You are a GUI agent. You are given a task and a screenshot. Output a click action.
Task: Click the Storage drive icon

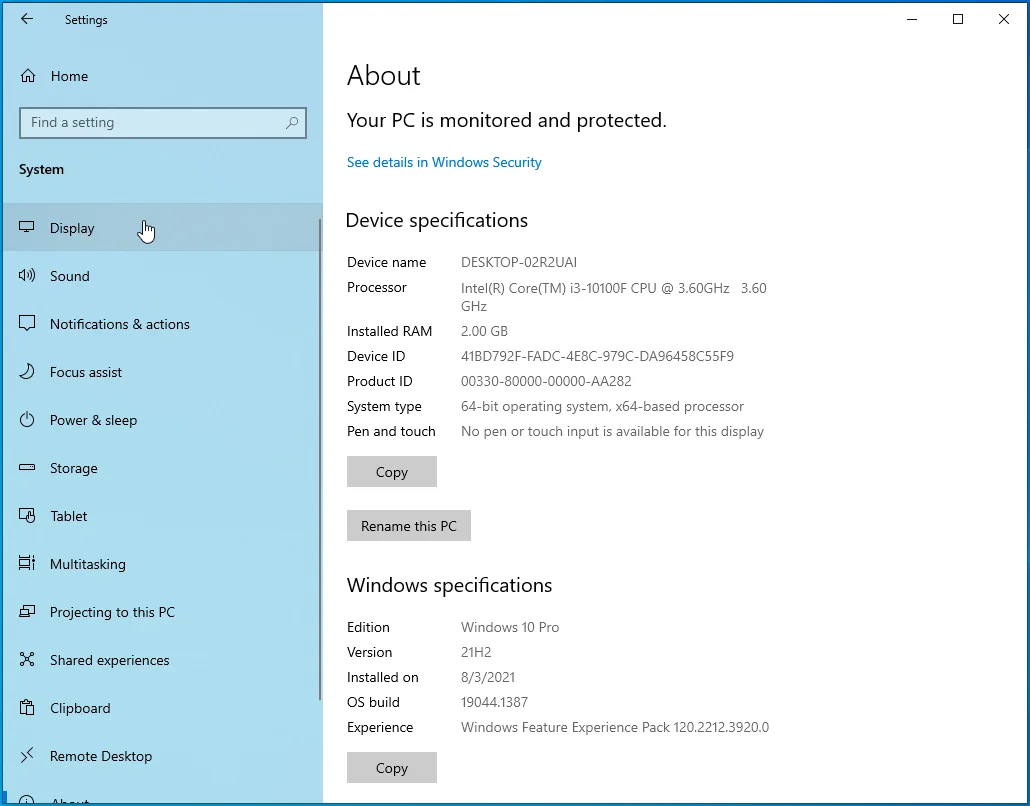pos(26,468)
